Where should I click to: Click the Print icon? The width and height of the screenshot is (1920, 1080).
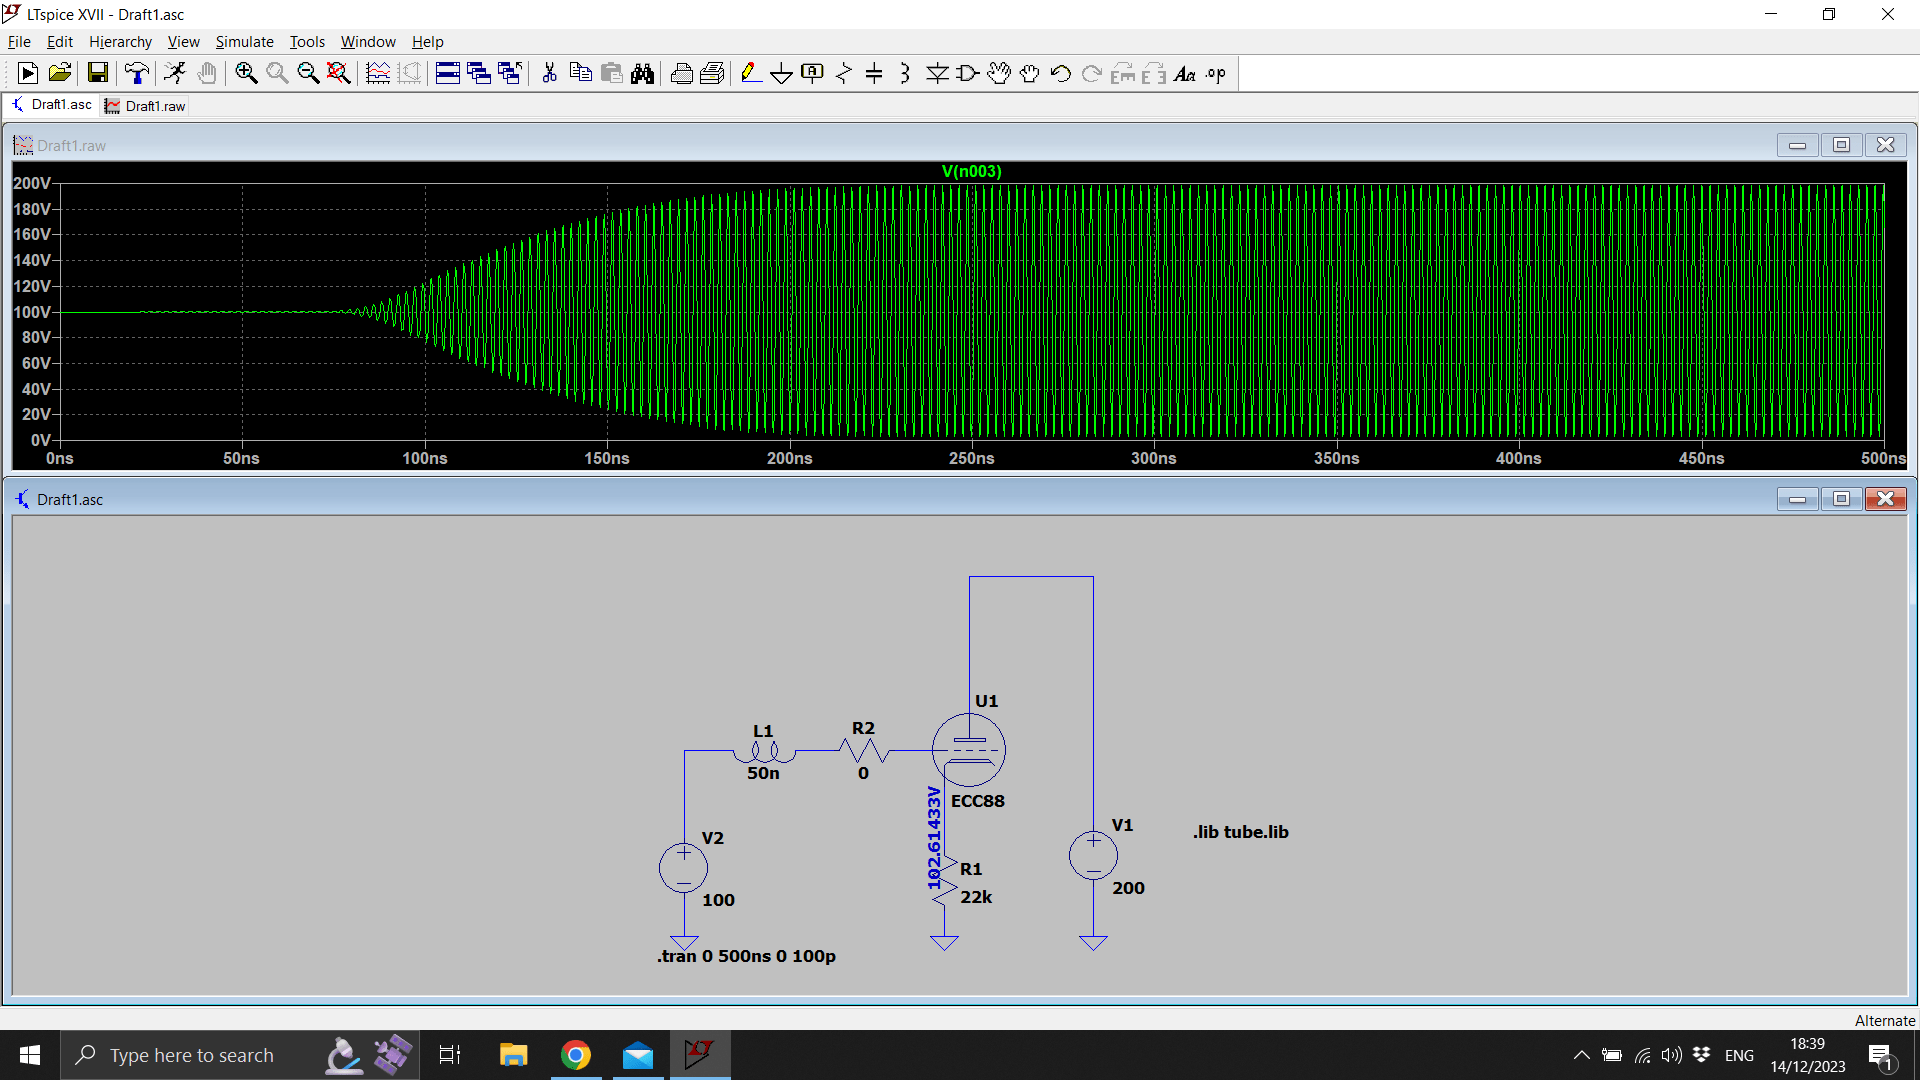click(681, 73)
